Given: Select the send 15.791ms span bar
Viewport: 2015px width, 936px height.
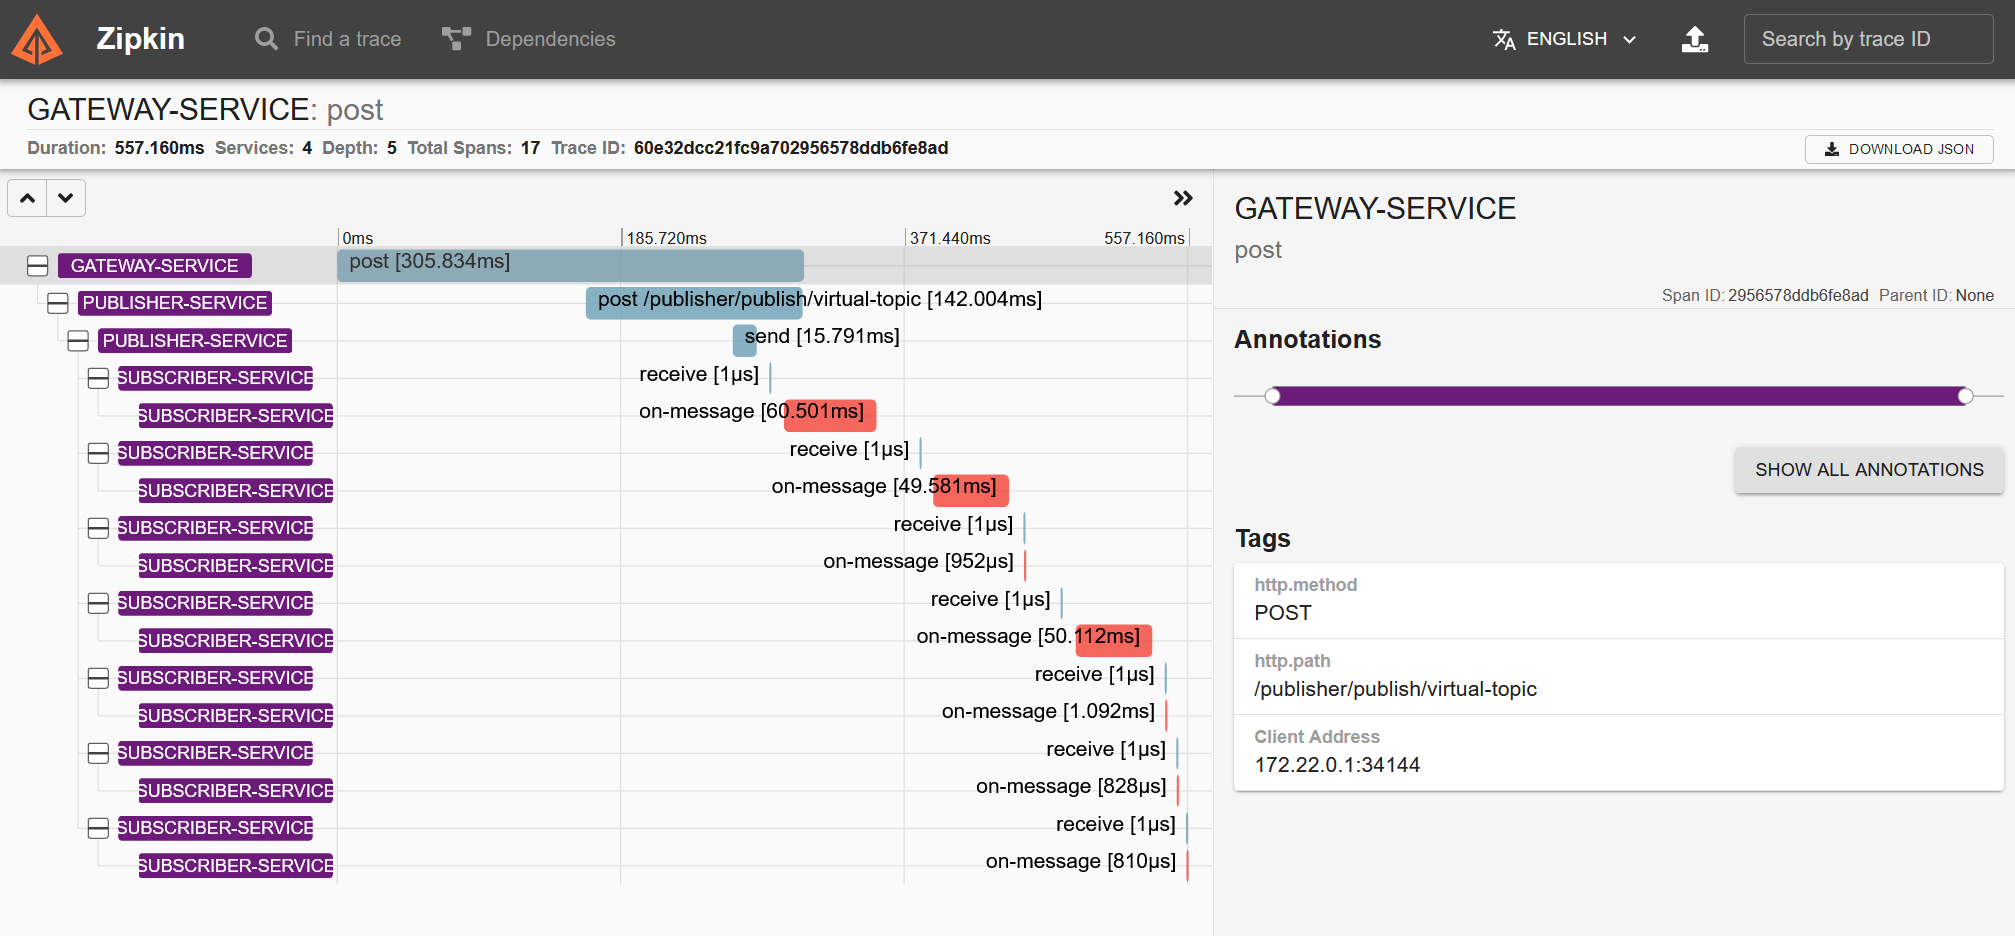Looking at the screenshot, I should 745,340.
